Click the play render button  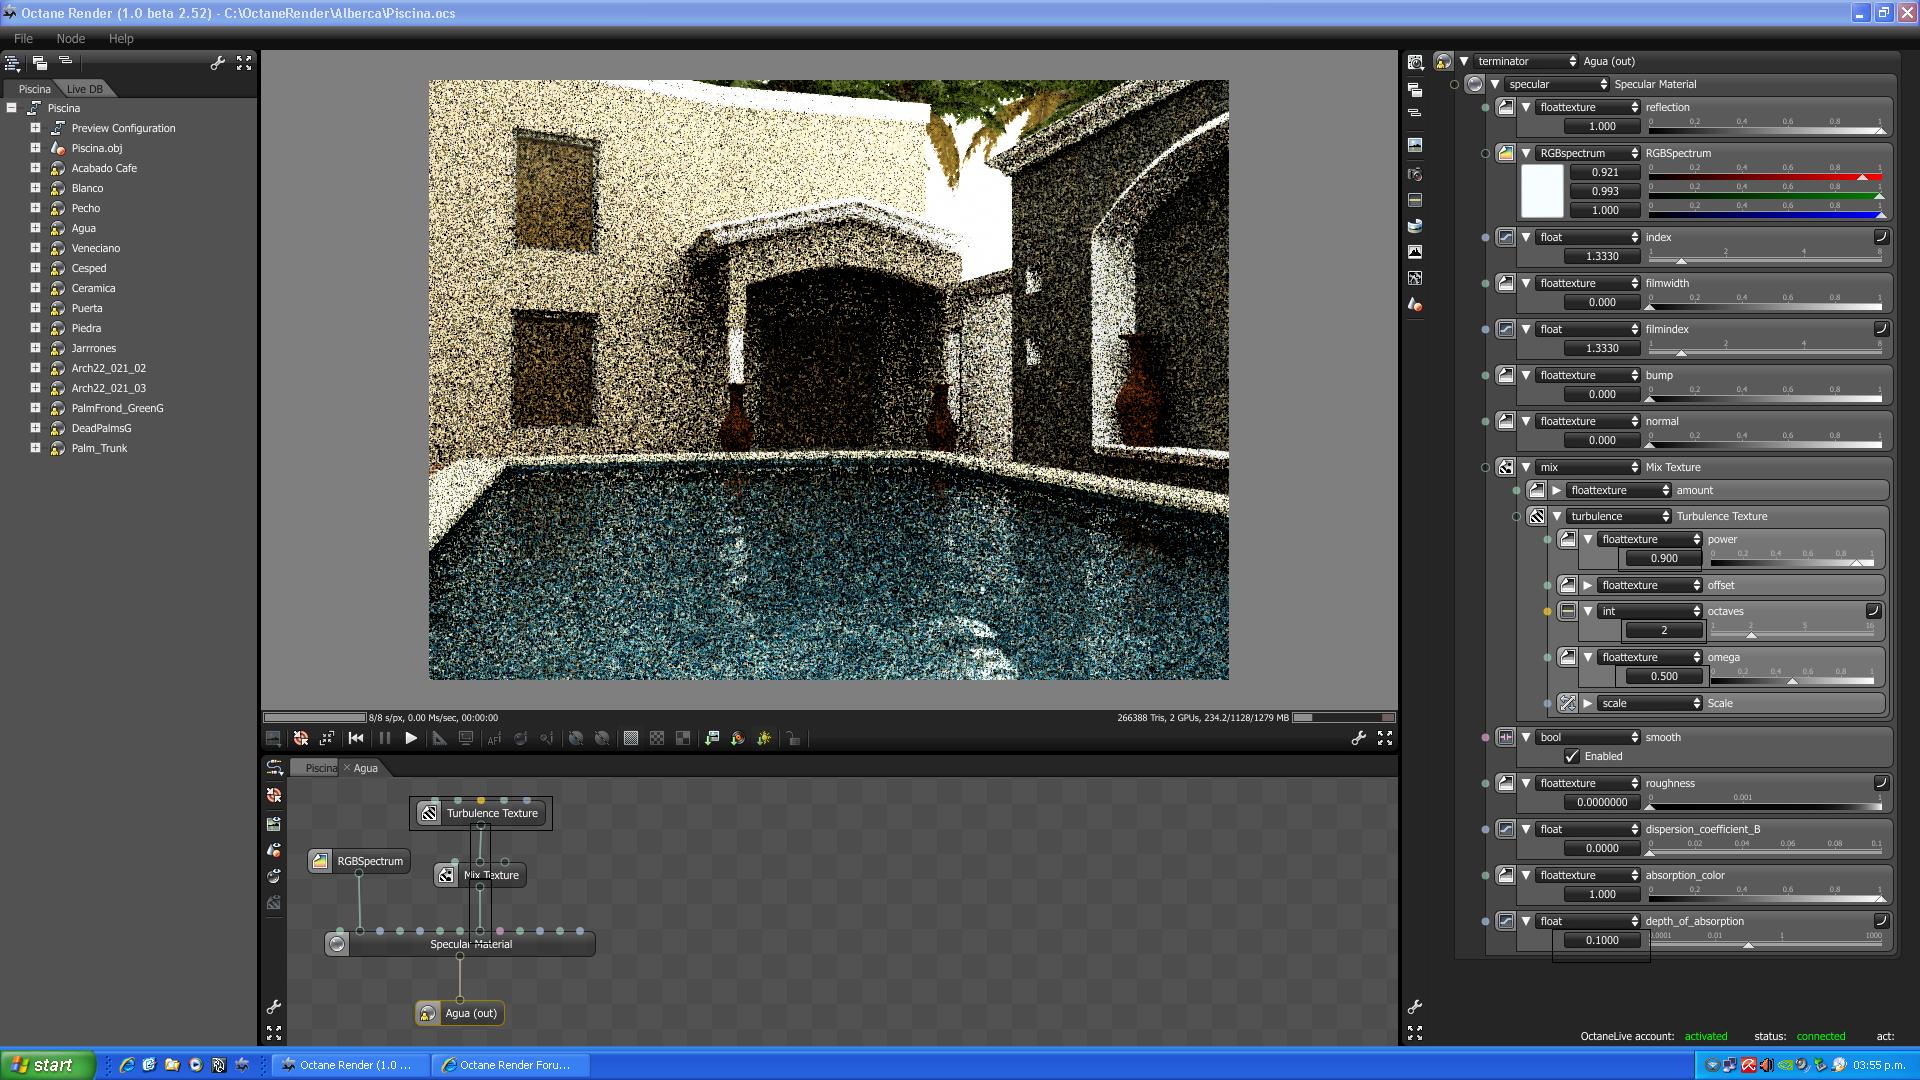click(411, 738)
